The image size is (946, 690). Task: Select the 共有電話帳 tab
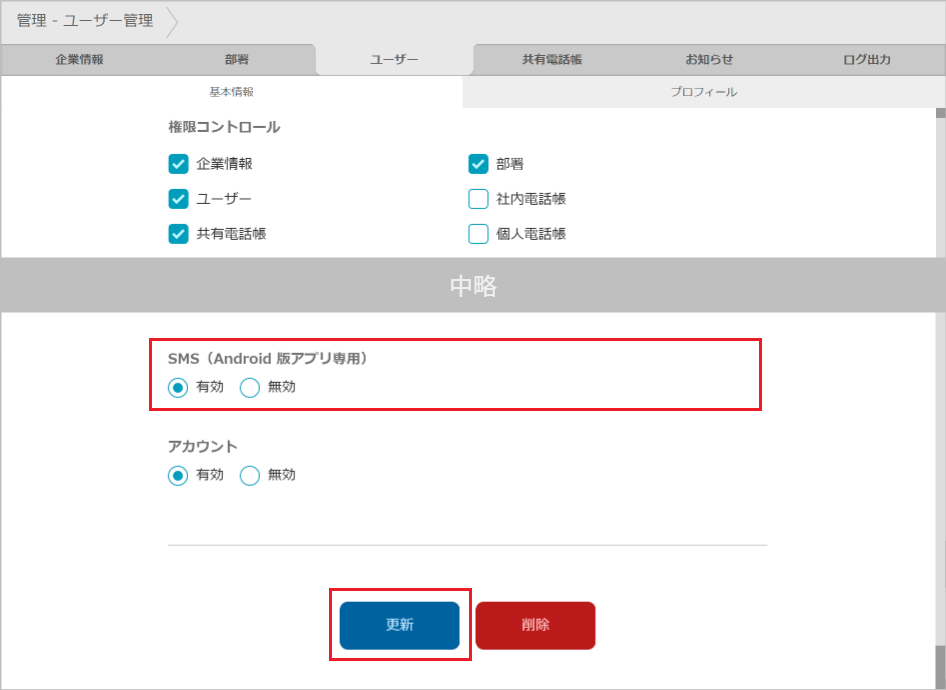(551, 60)
